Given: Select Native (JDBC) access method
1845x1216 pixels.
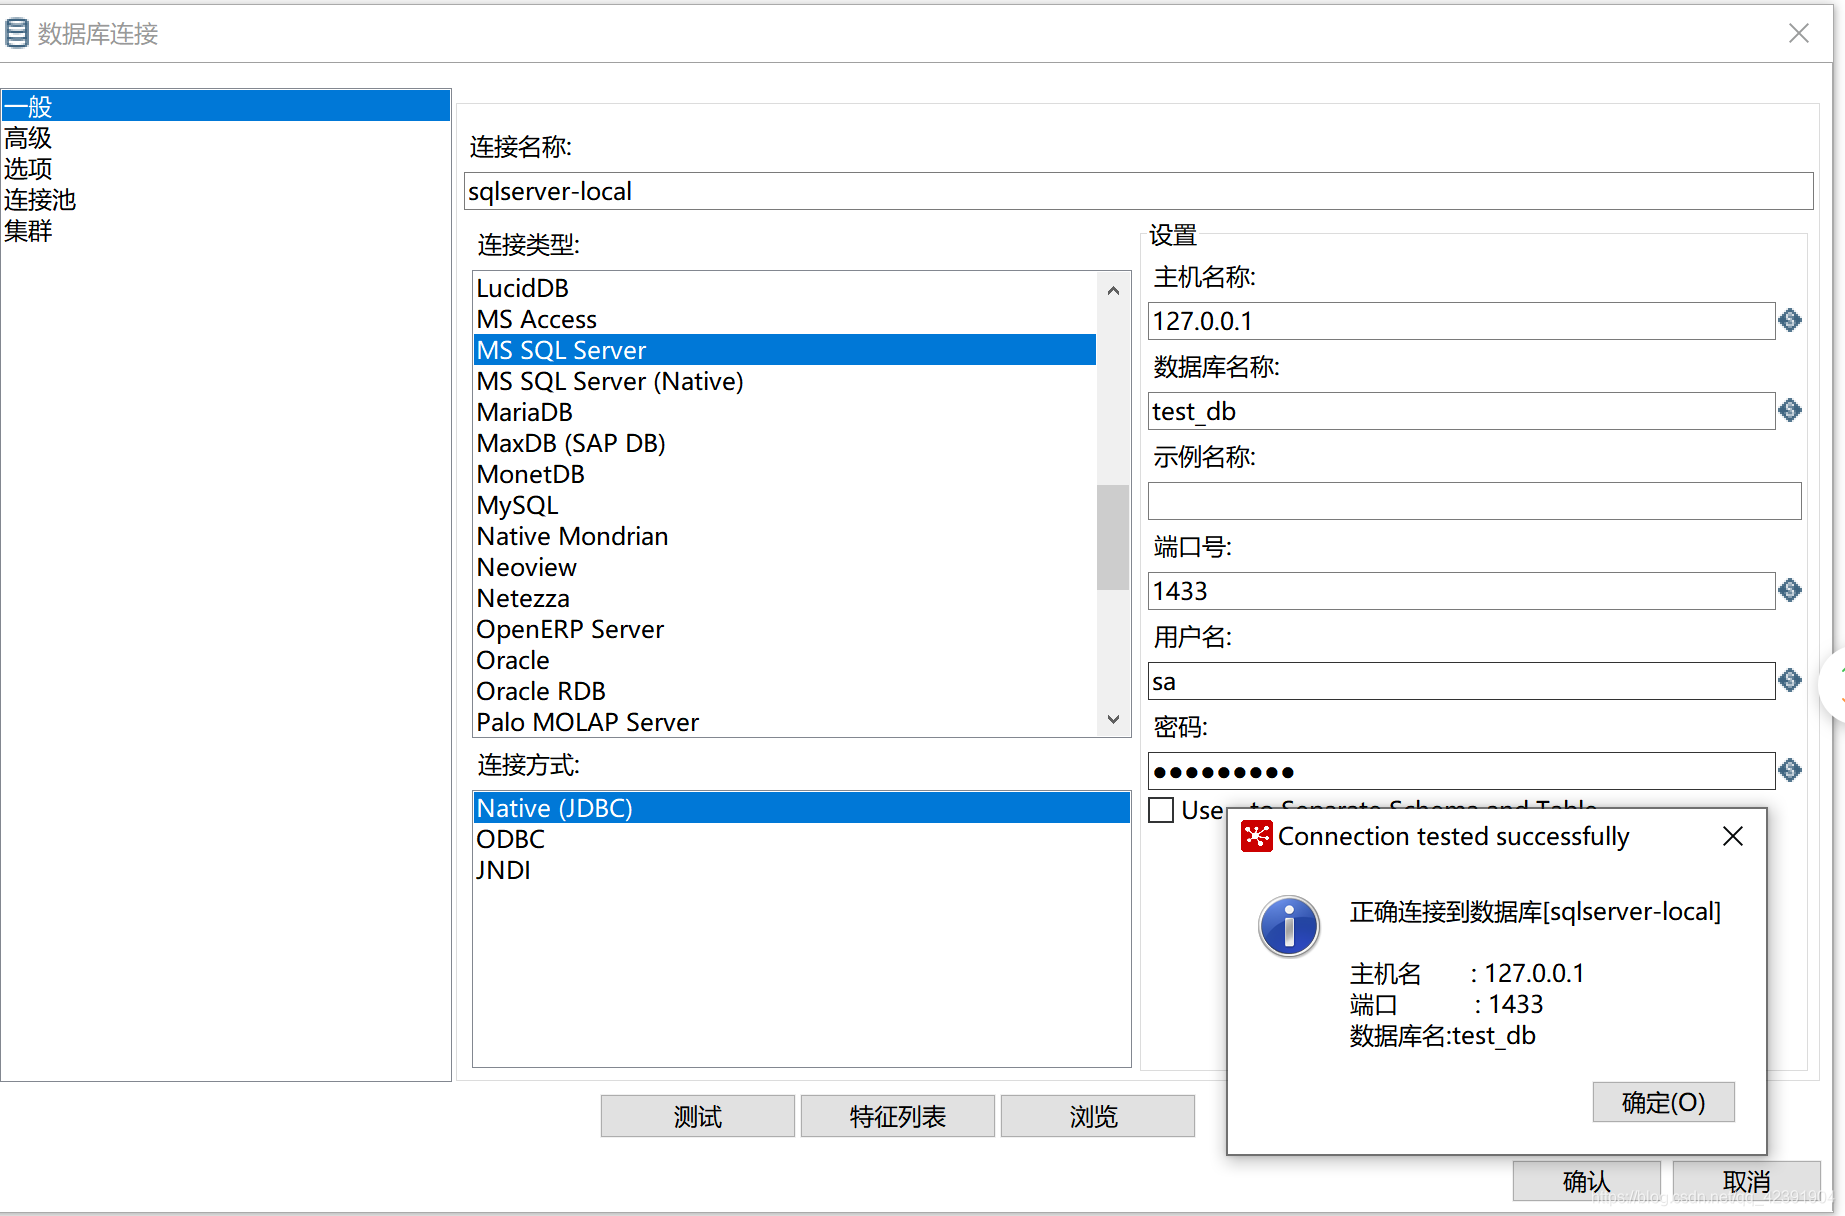Looking at the screenshot, I should pyautogui.click(x=802, y=808).
